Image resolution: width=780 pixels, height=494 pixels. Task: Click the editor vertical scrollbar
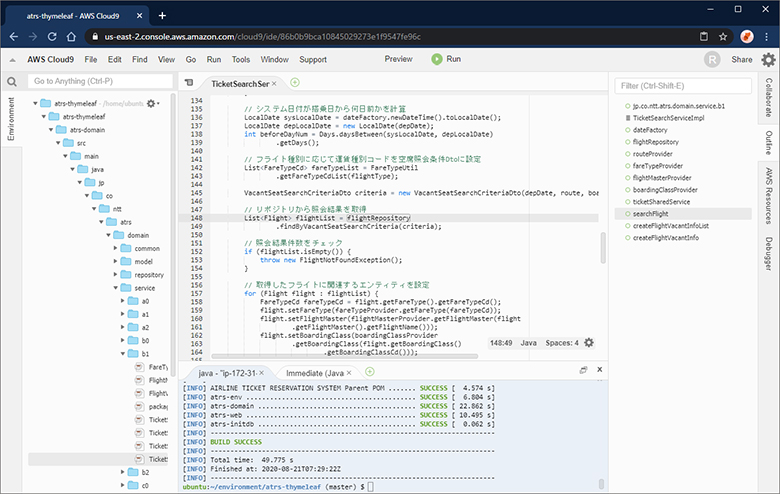pos(603,247)
